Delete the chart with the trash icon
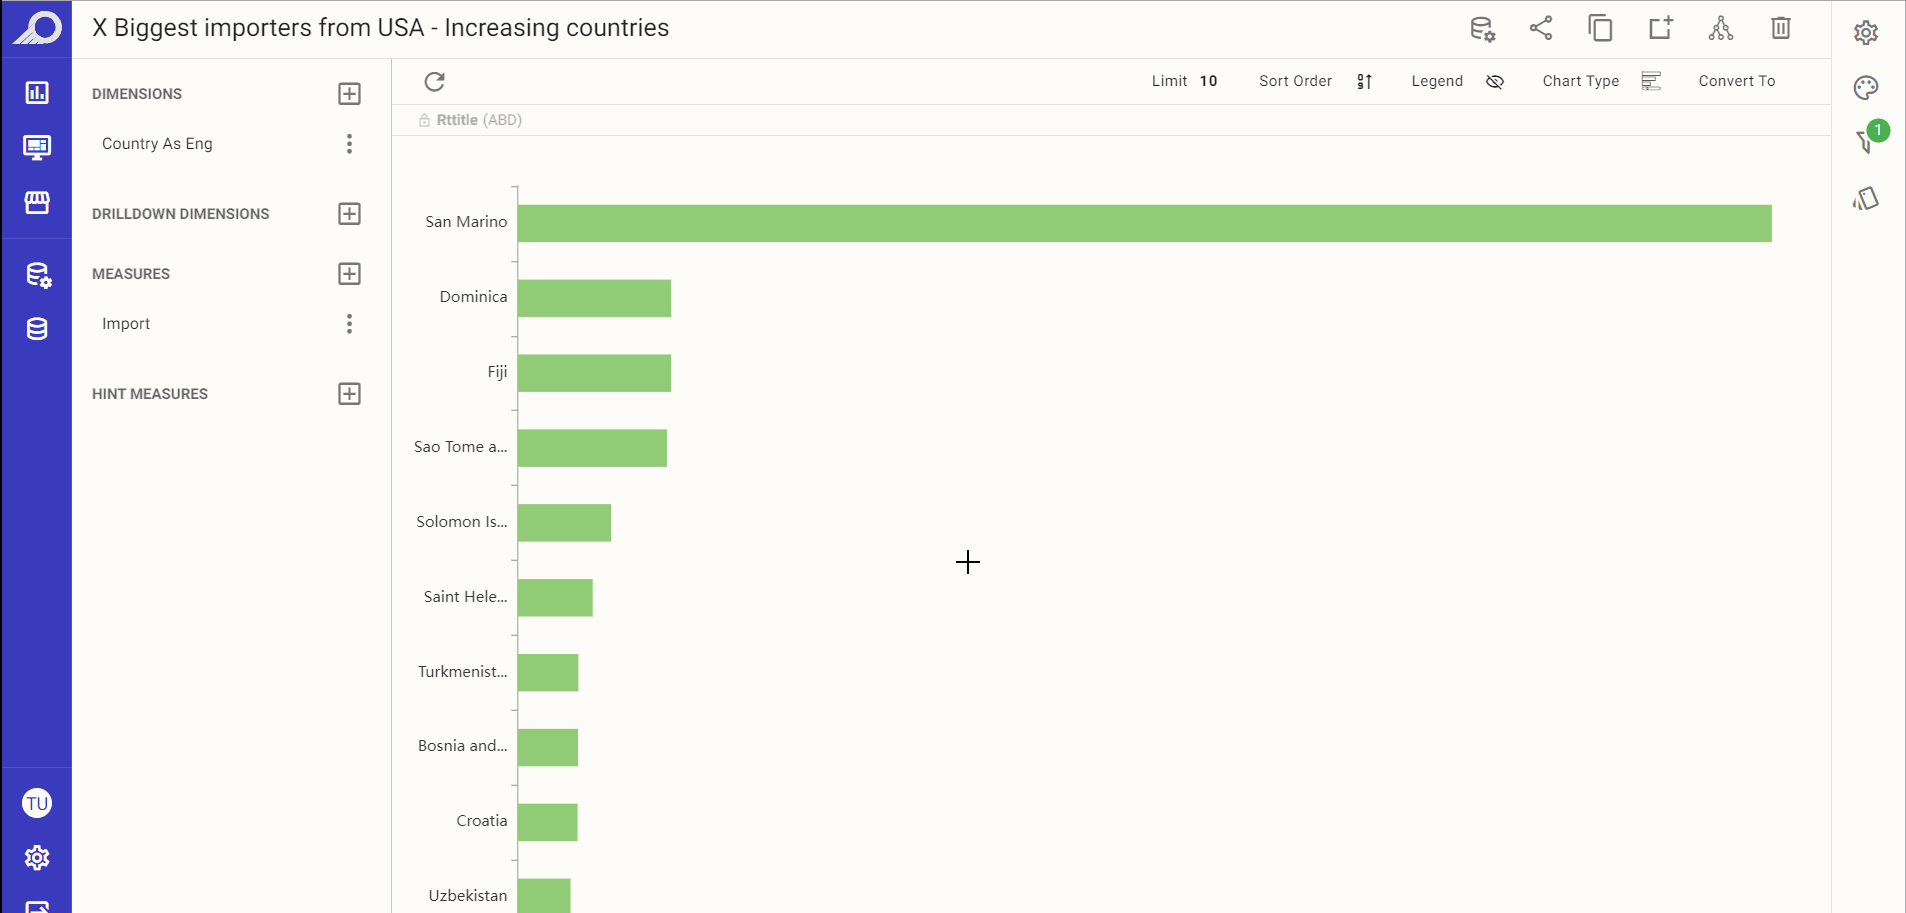 [1781, 28]
